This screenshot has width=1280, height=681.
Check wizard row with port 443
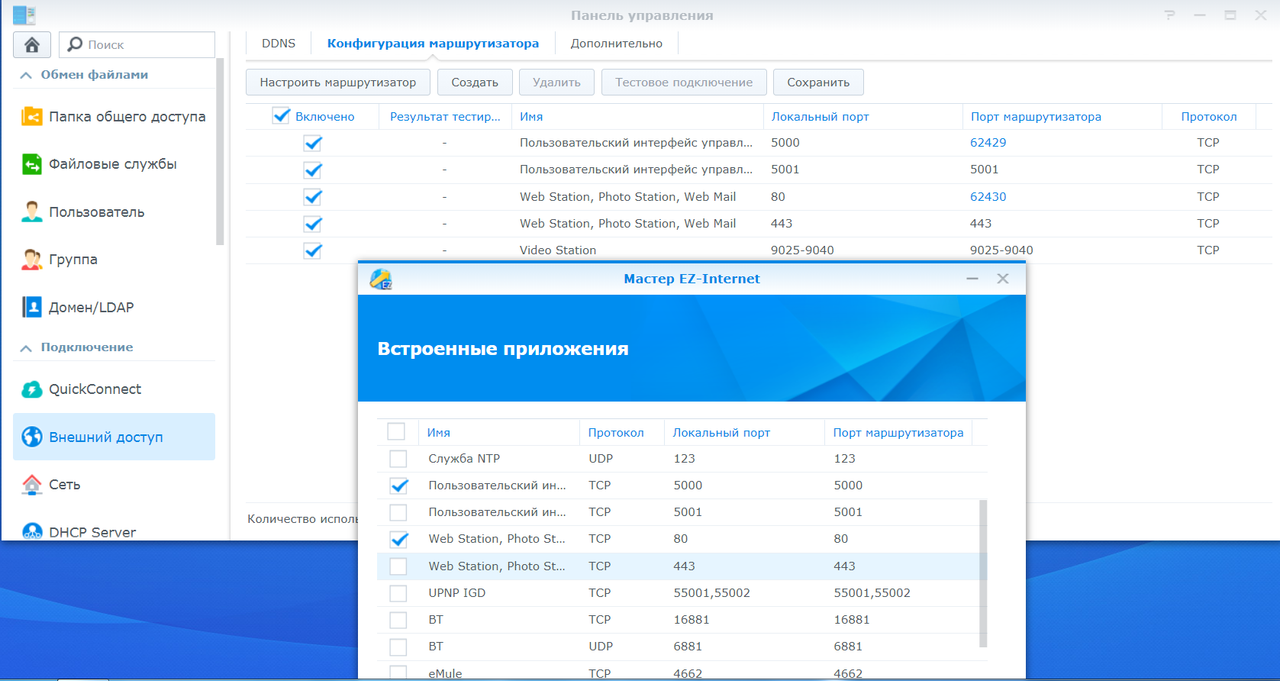pyautogui.click(x=398, y=566)
